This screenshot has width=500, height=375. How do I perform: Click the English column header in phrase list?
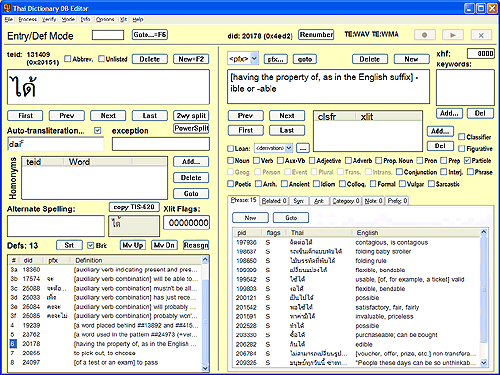[416, 232]
